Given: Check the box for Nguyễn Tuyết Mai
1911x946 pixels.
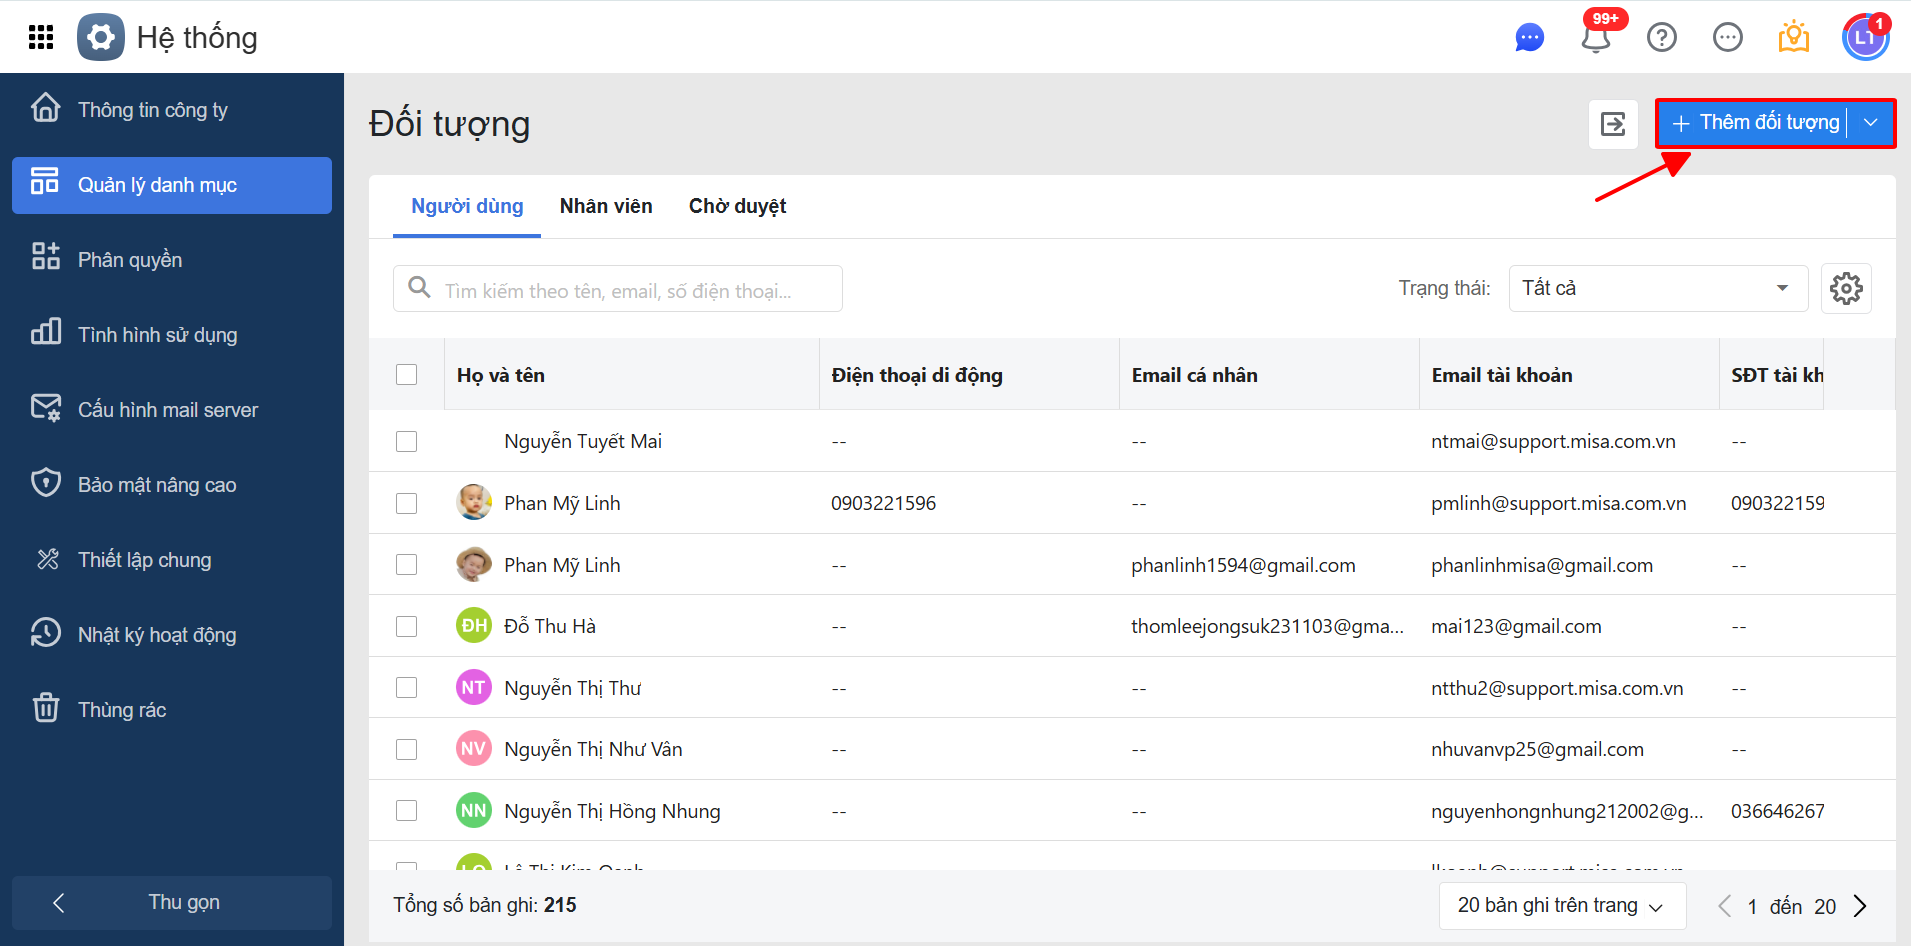Looking at the screenshot, I should click(406, 442).
